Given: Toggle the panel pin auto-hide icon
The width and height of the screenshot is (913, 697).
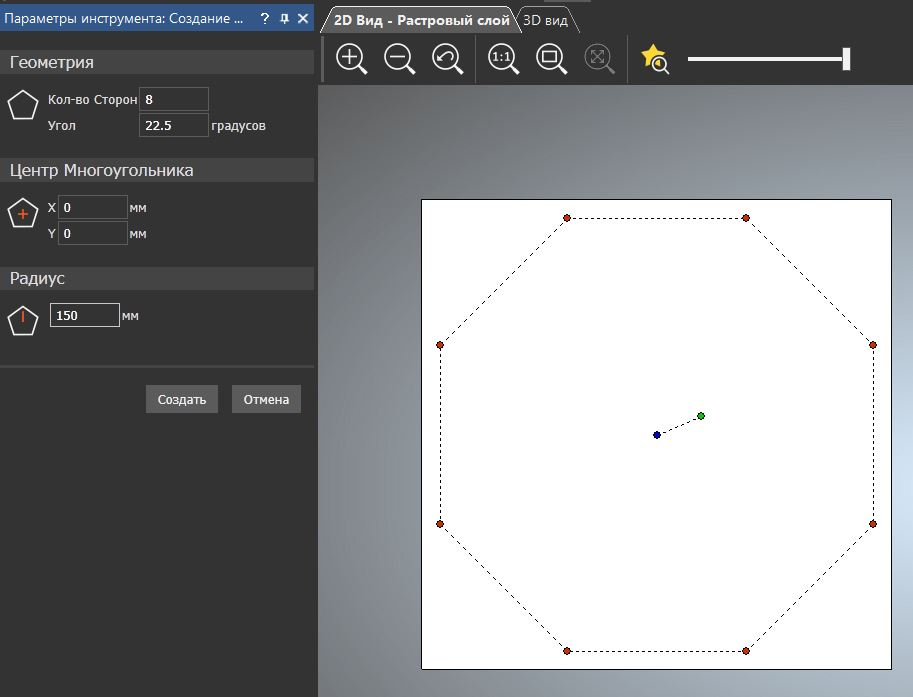Looking at the screenshot, I should [284, 18].
